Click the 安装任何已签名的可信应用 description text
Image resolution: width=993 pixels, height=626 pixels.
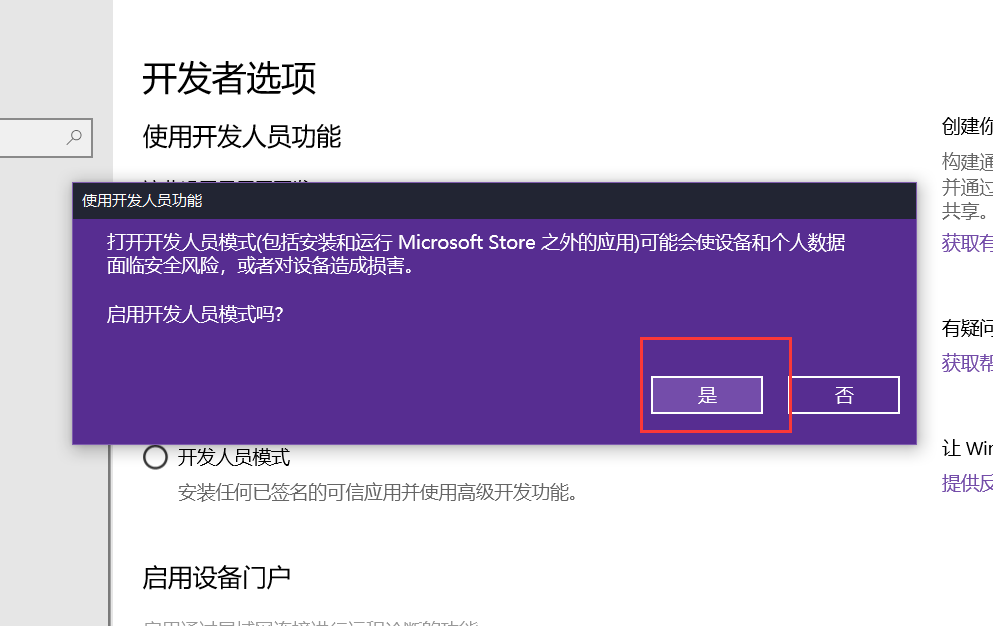point(377,492)
